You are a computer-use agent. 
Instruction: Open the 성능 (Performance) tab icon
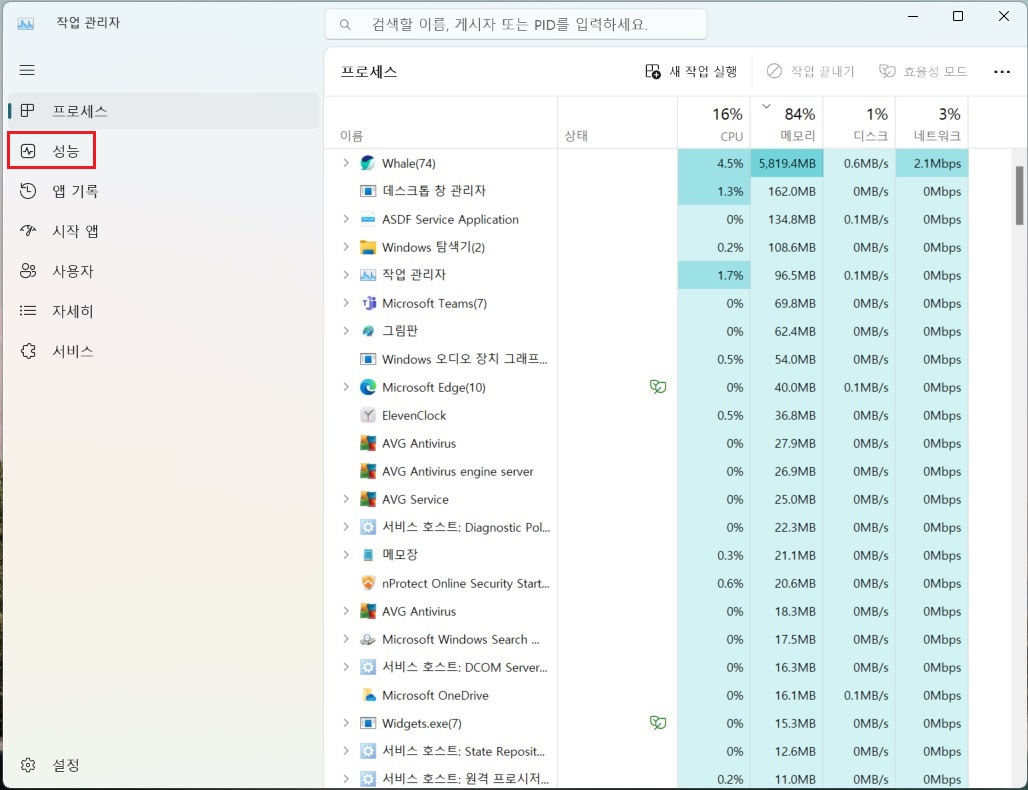tap(28, 150)
